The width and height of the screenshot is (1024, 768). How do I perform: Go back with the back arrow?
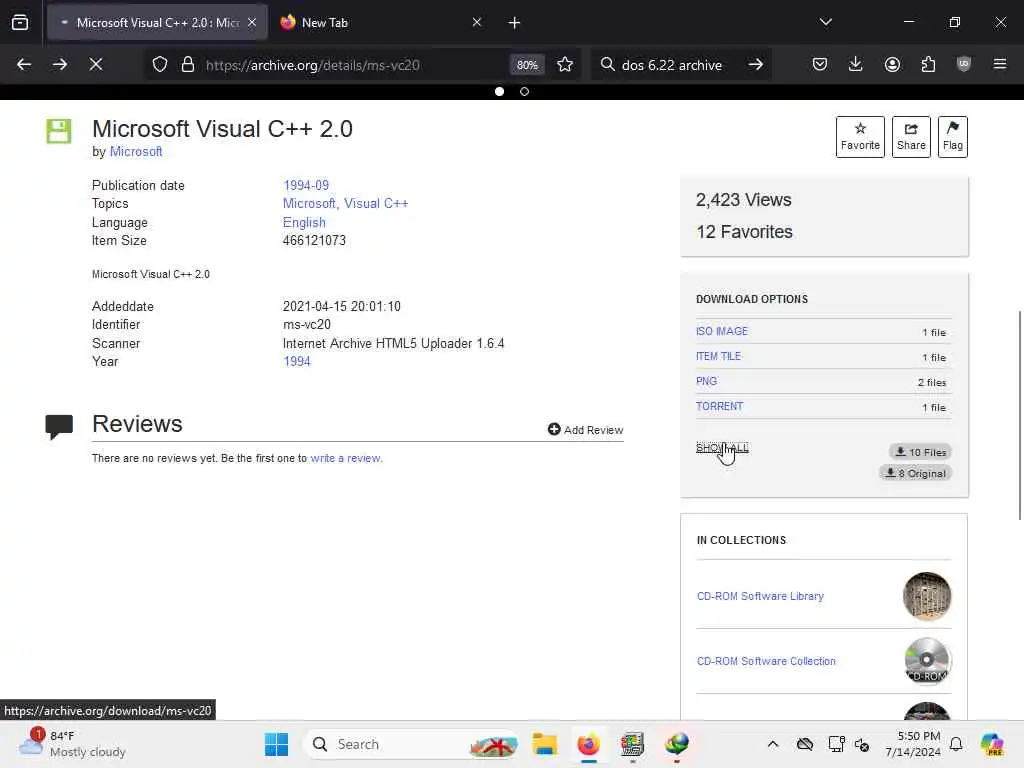tap(24, 64)
